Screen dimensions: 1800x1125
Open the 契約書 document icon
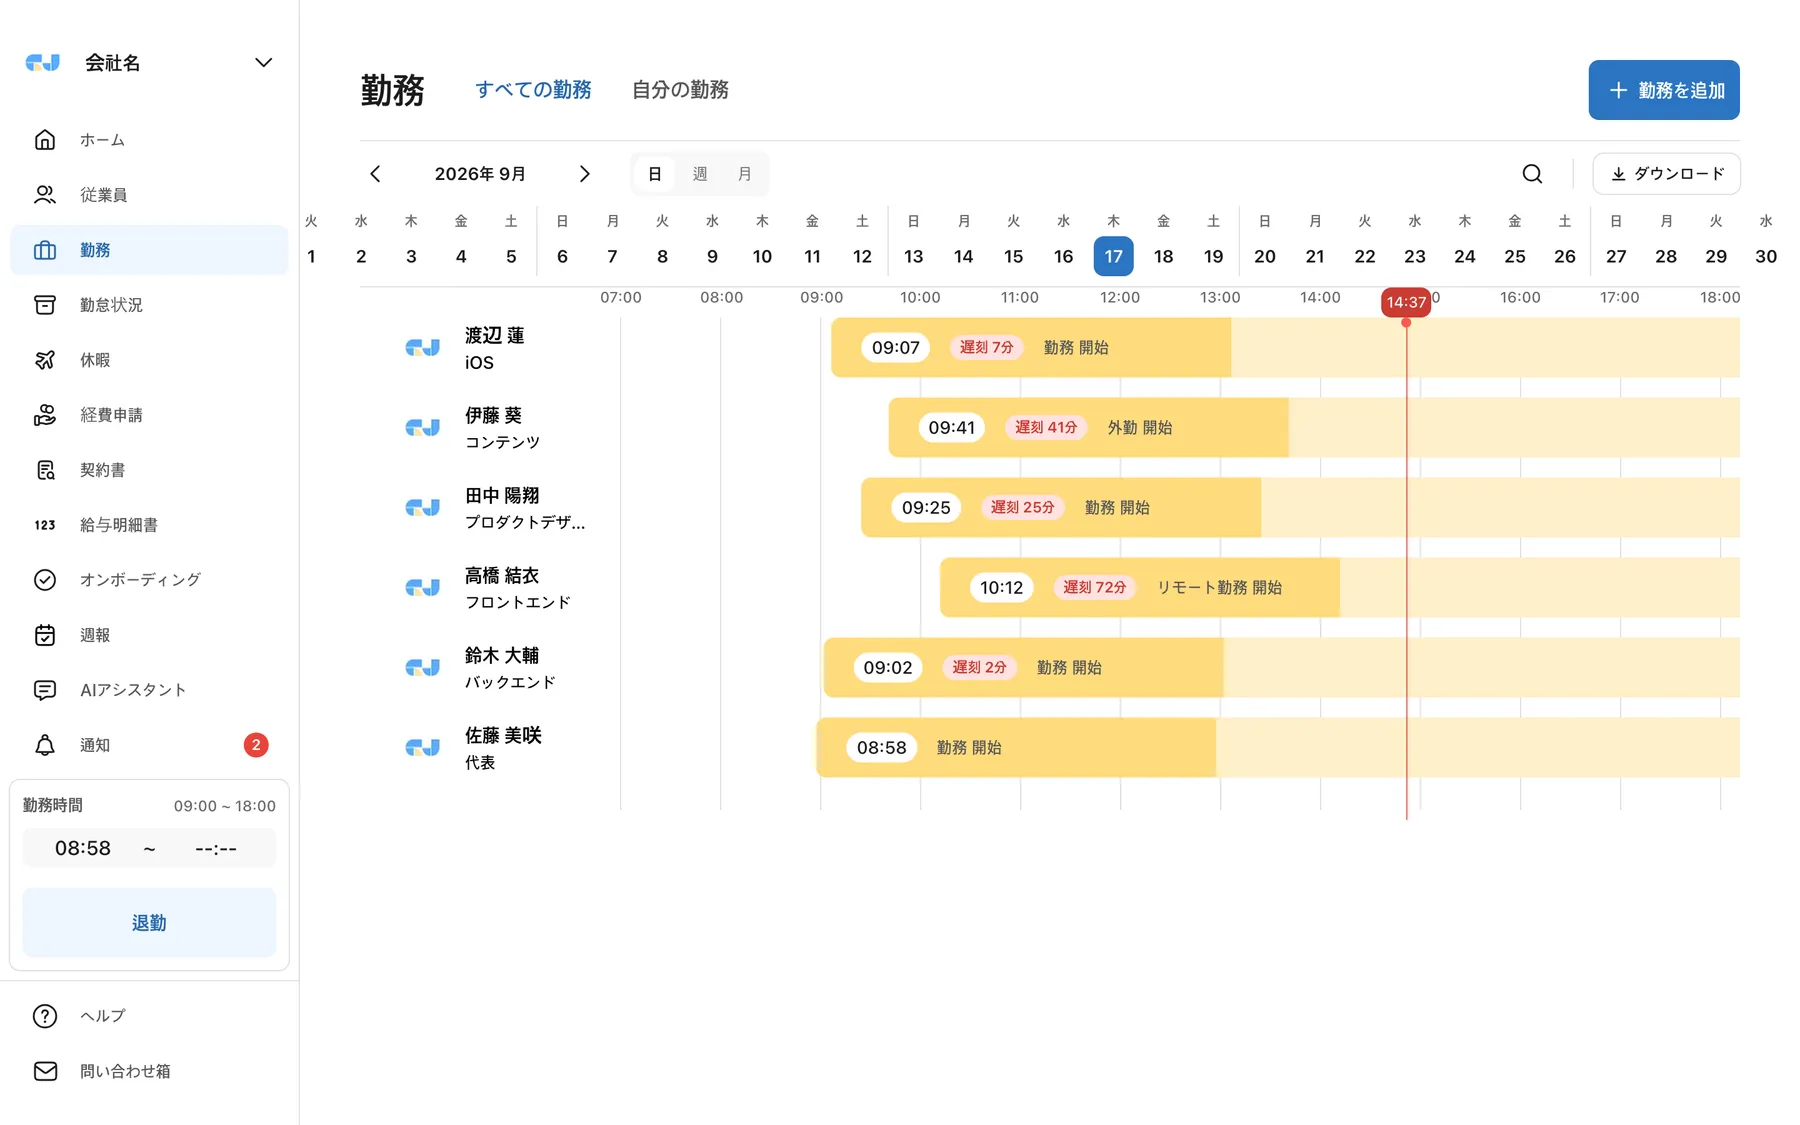45,470
